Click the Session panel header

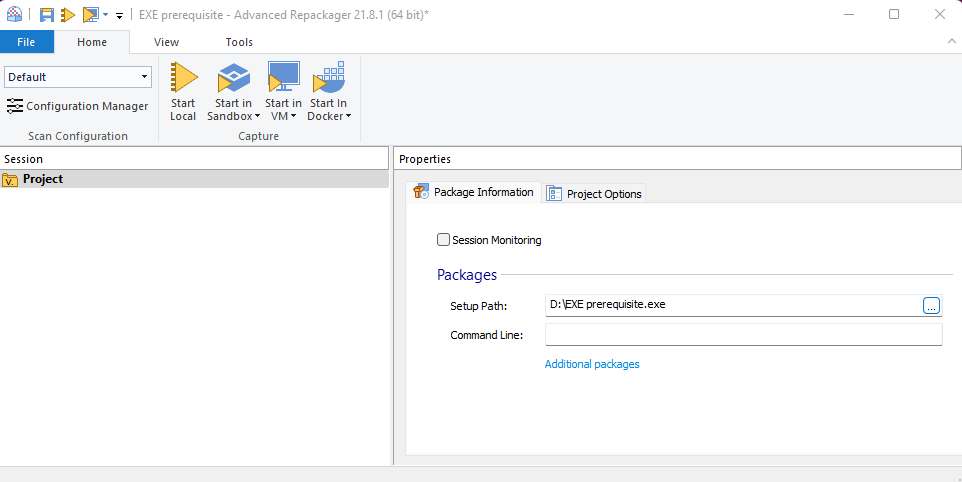point(194,159)
